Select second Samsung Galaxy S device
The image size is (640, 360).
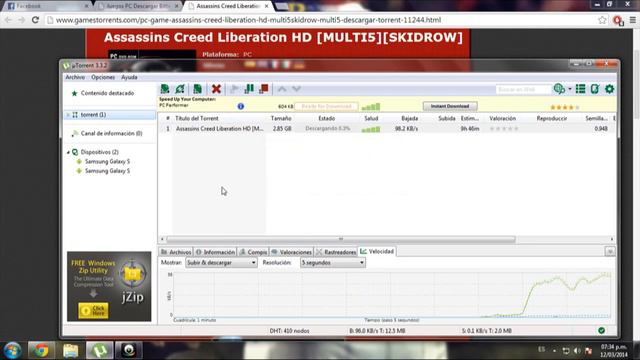coord(107,171)
